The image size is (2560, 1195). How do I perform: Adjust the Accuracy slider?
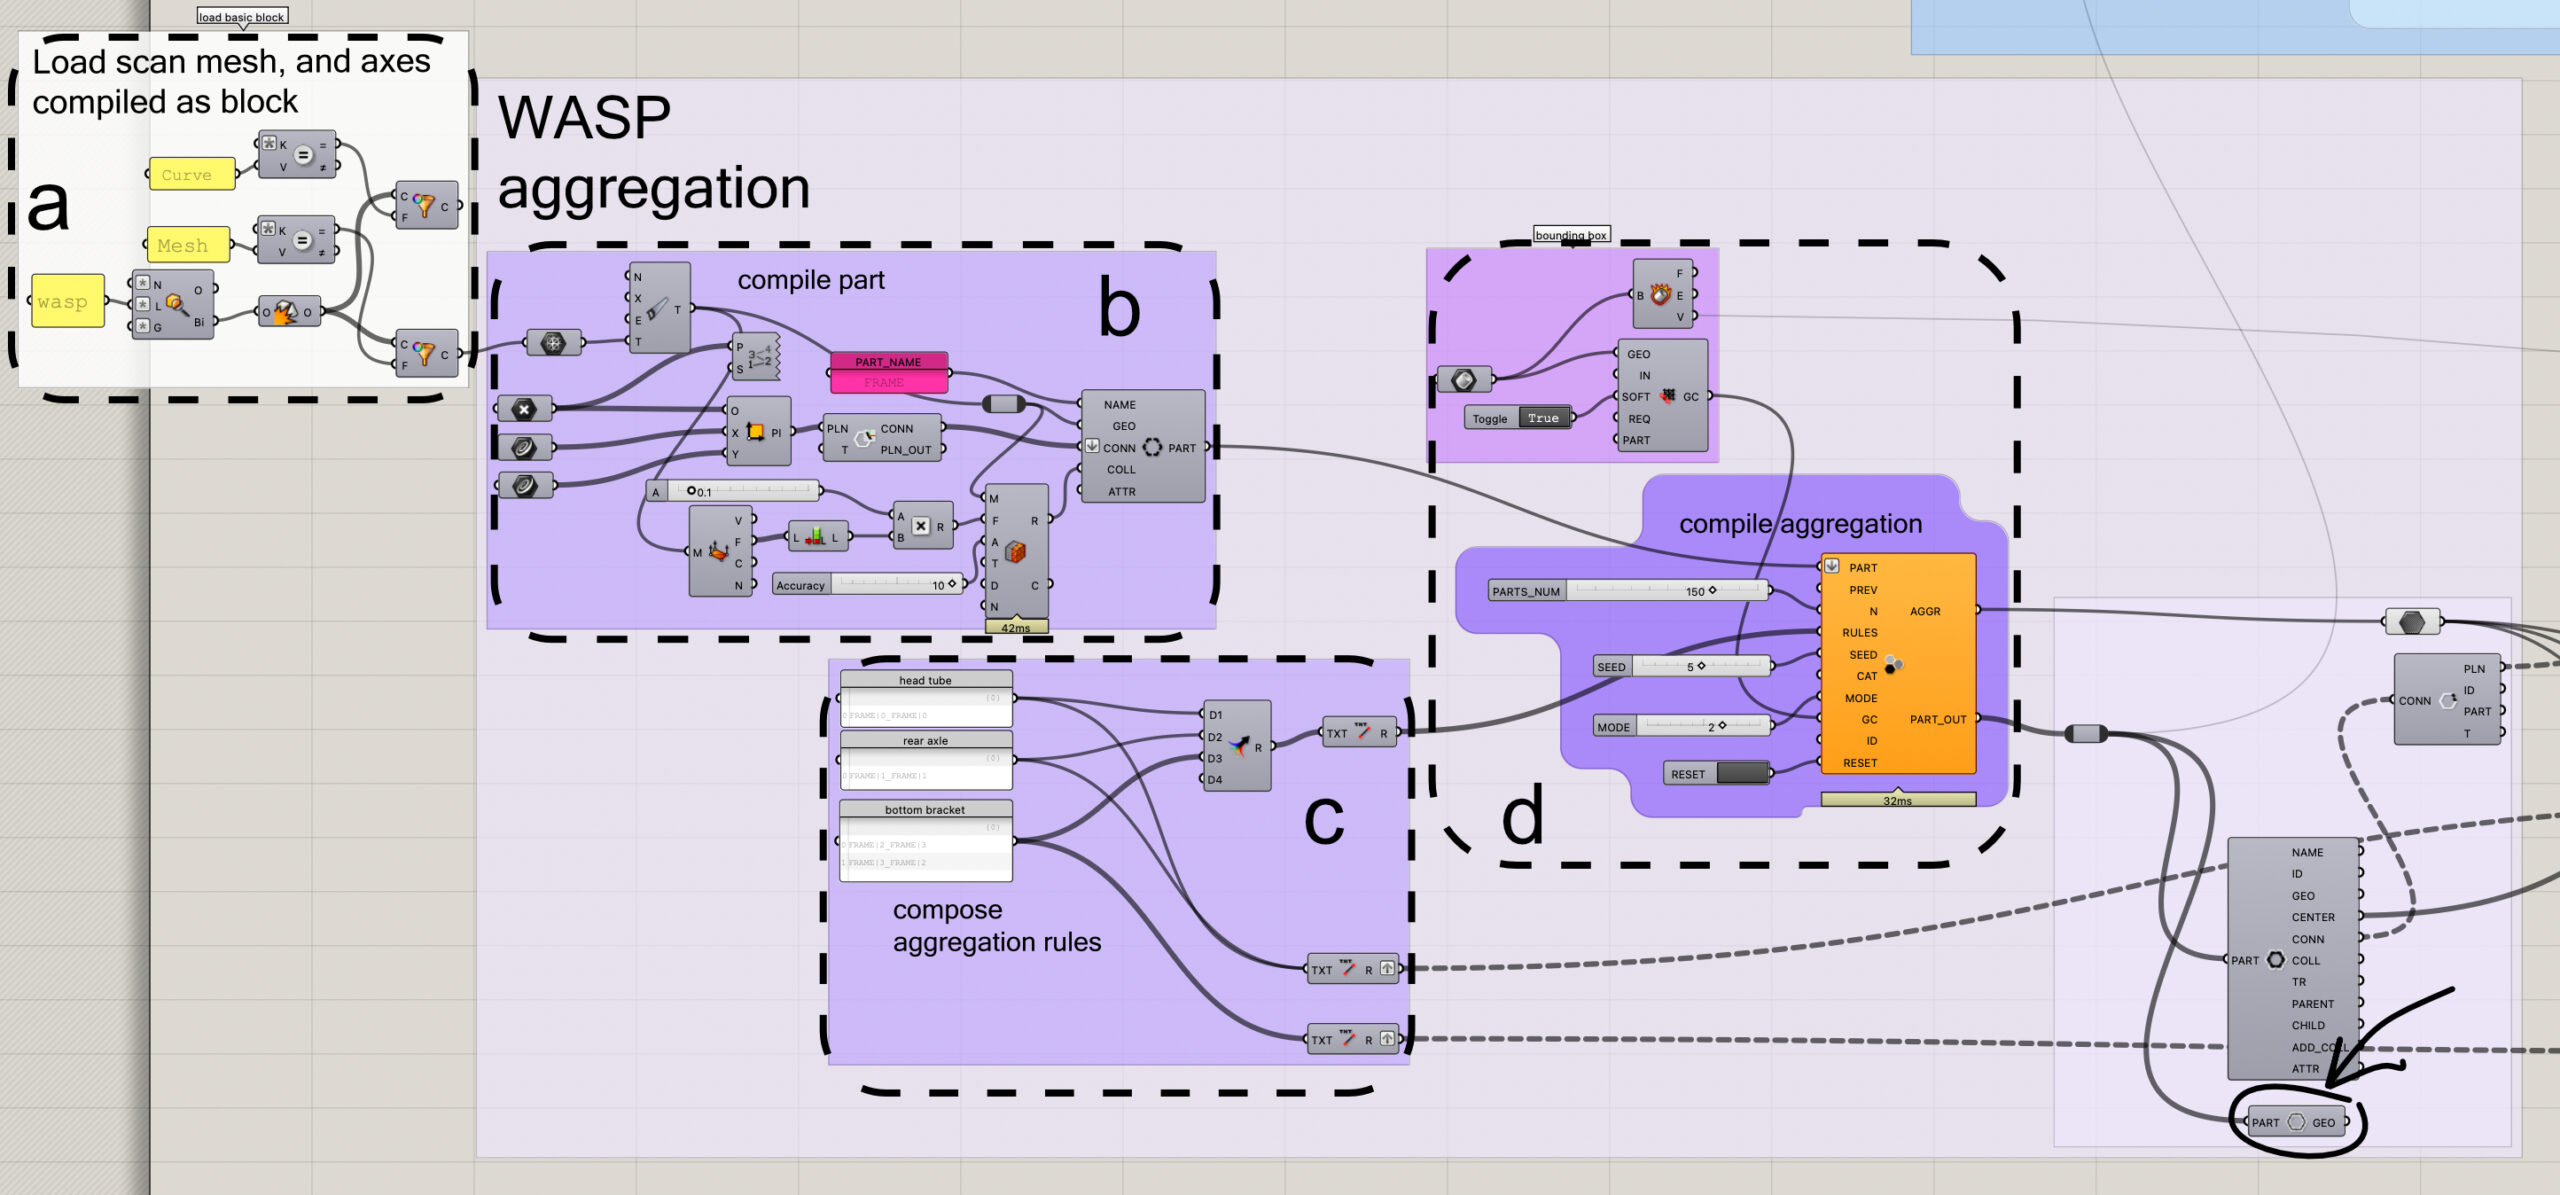click(x=868, y=585)
